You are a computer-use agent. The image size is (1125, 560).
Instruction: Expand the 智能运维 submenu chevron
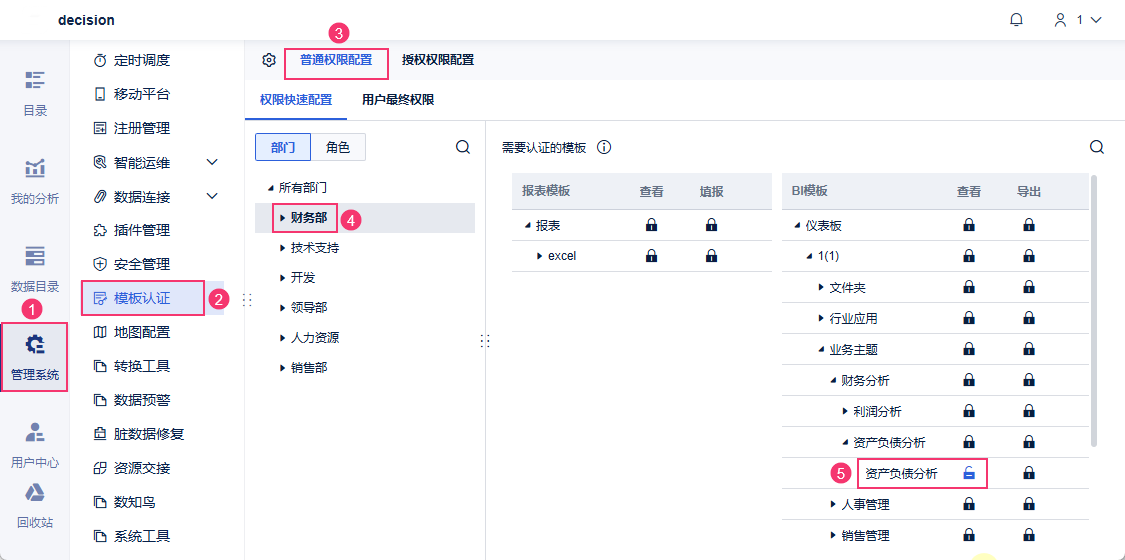click(212, 162)
